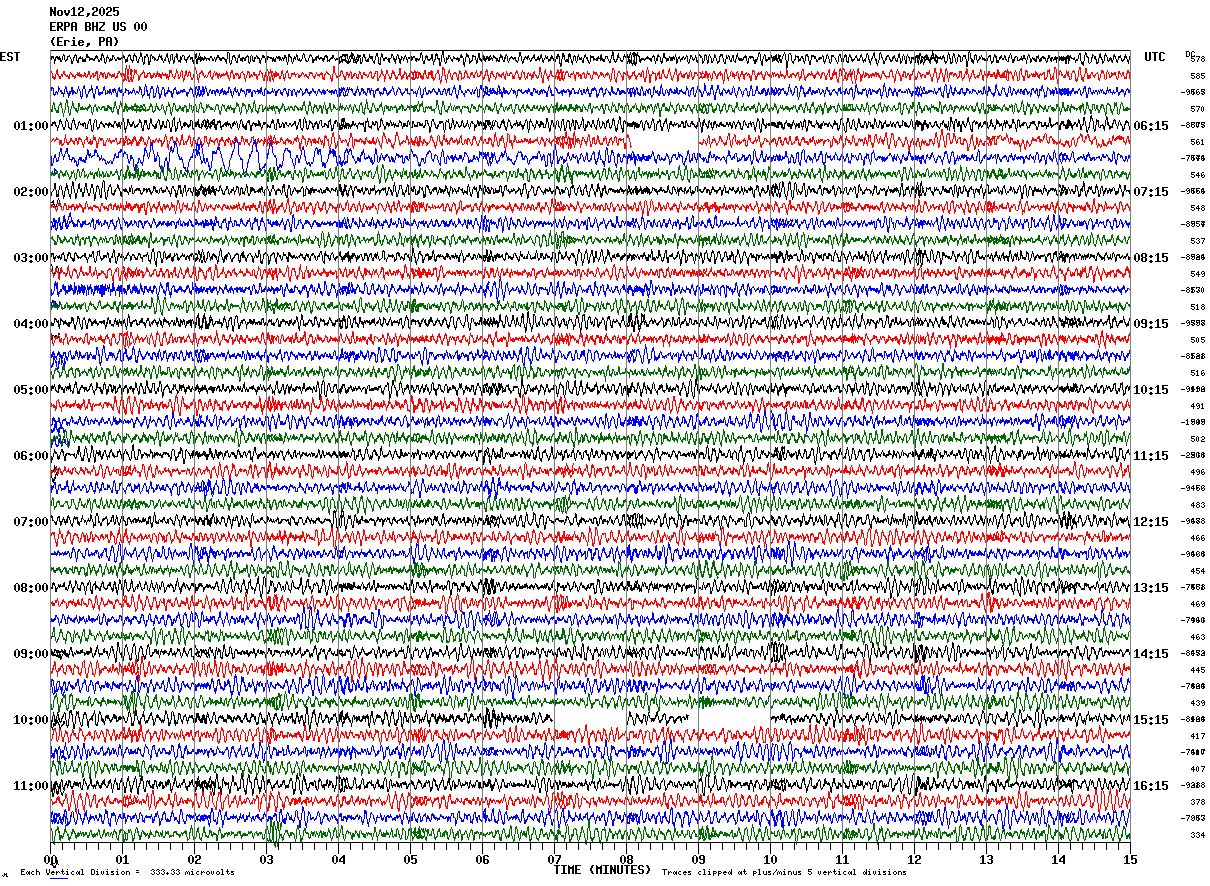
Task: Click the location label (Erie, PA)
Action: click(84, 42)
